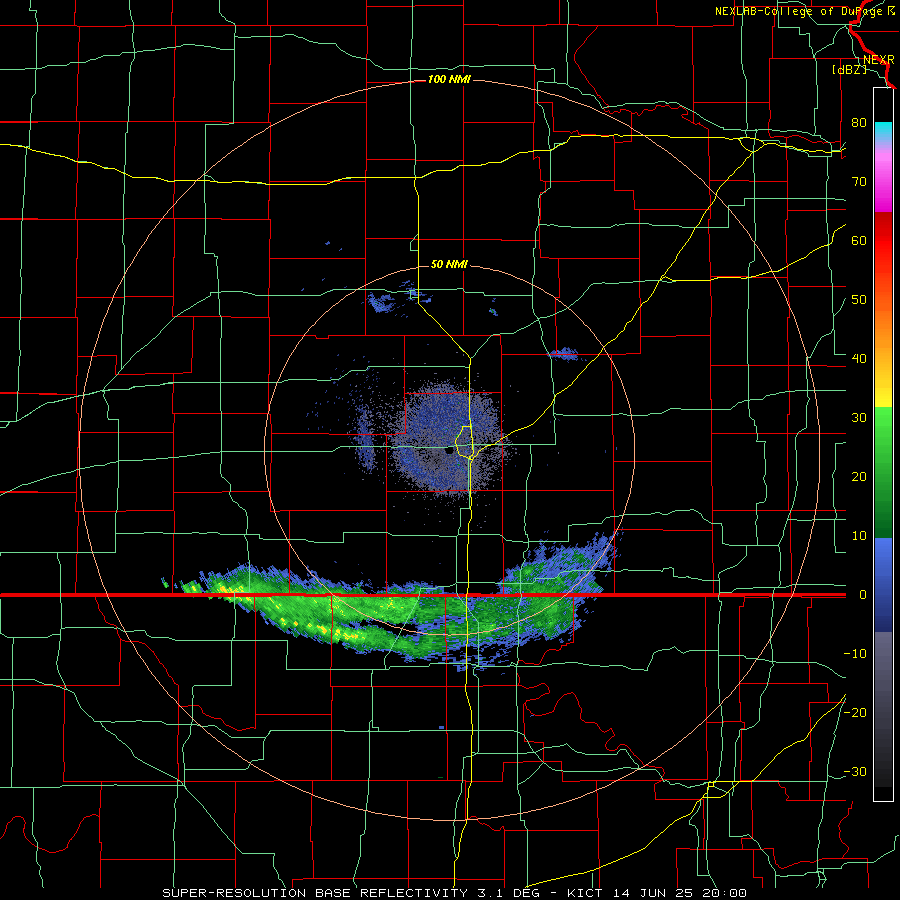Click the Super-Resolution Base Reflectivity caption text
The width and height of the screenshot is (900, 900).
(x=454, y=893)
